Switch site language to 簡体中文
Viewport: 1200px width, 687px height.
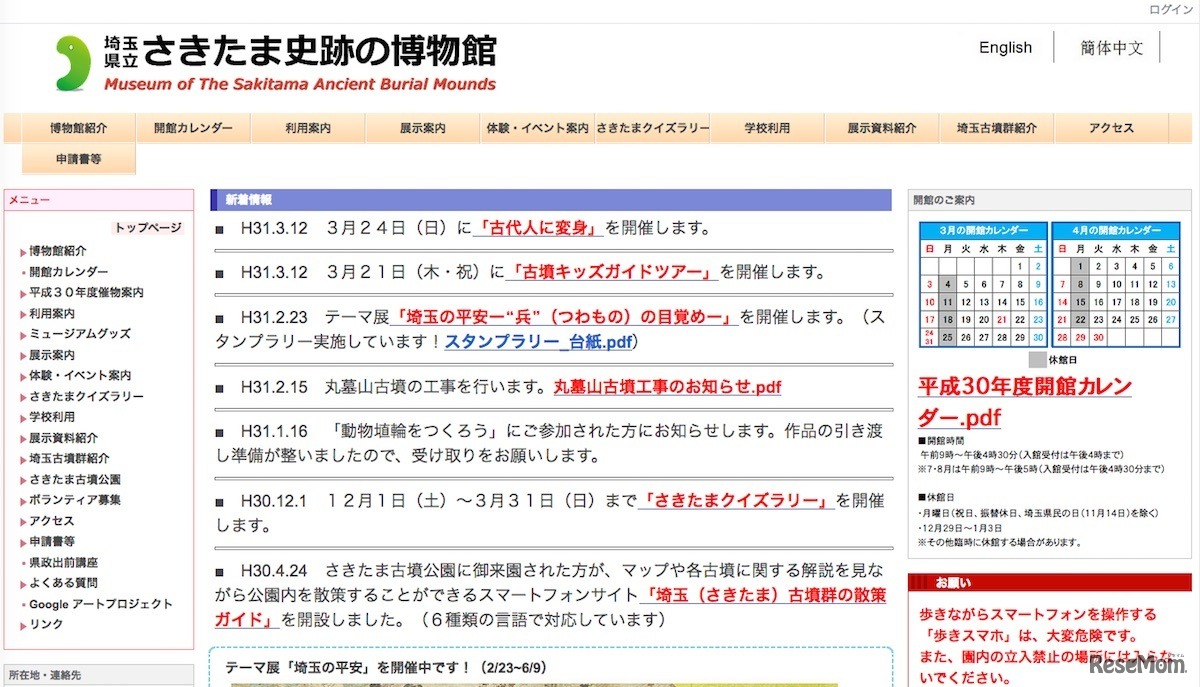[1111, 48]
